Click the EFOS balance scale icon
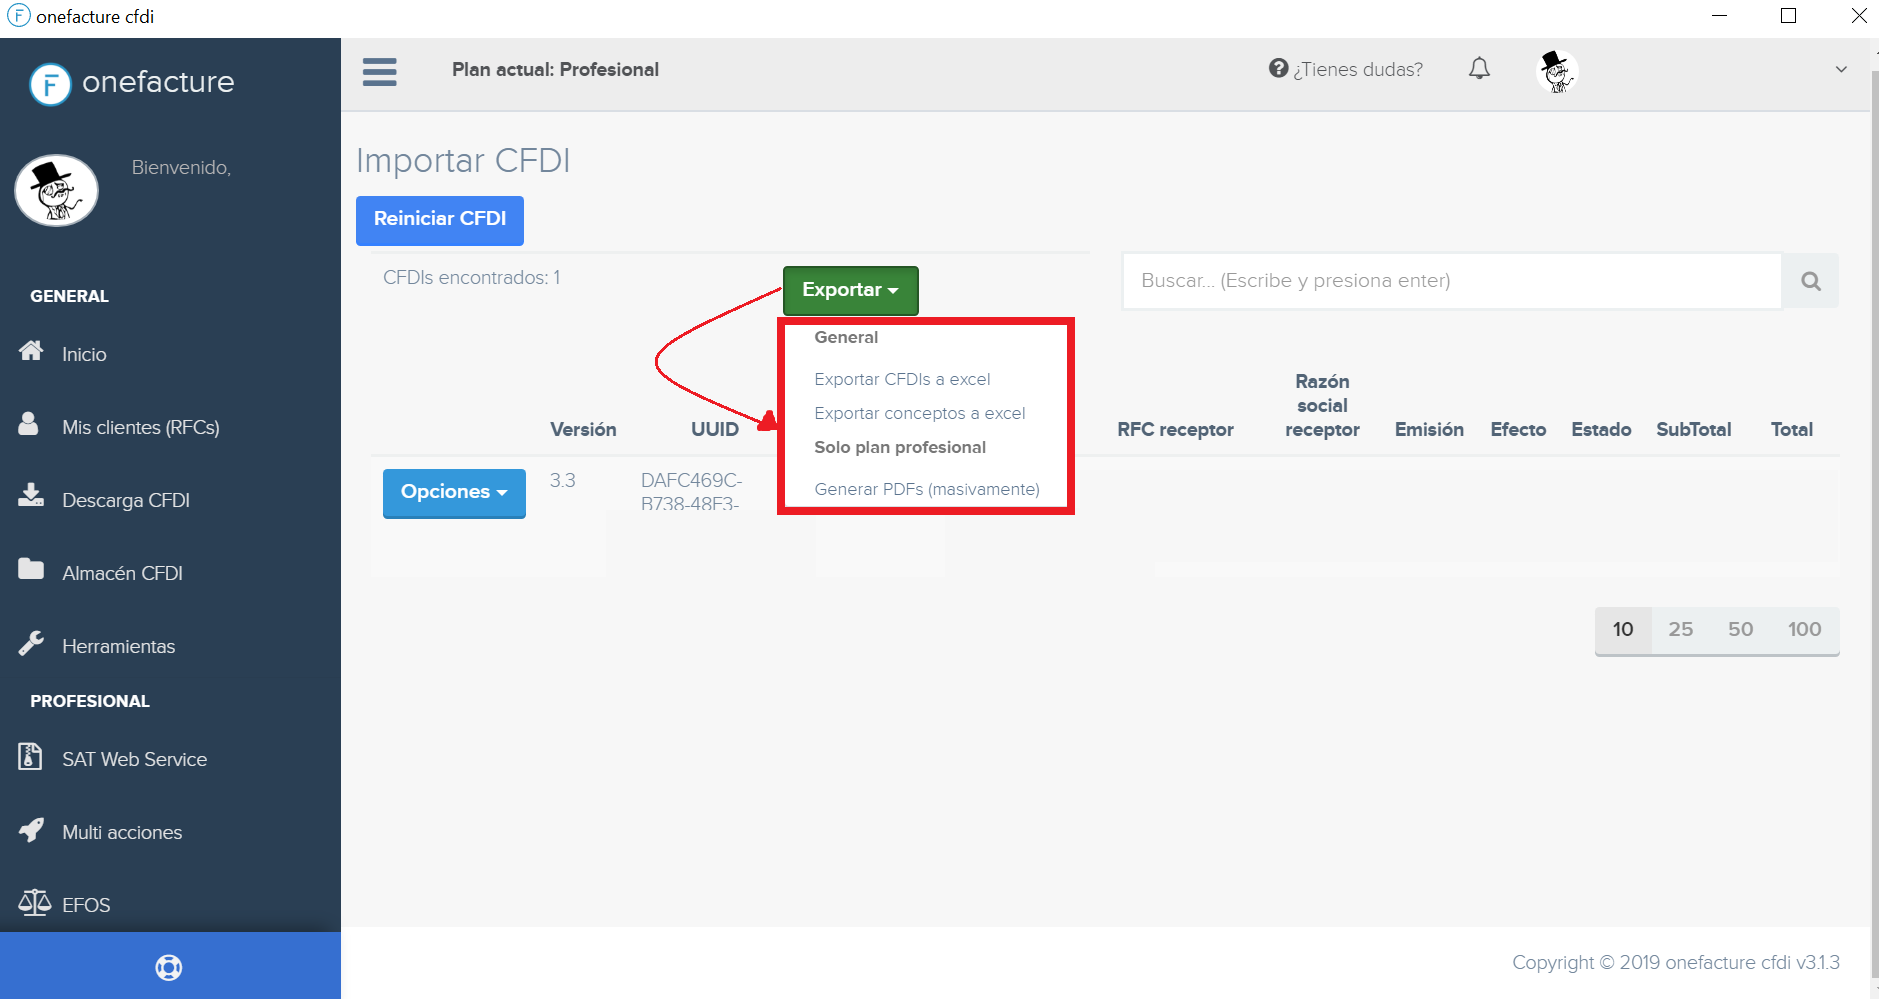1879x999 pixels. pos(34,903)
